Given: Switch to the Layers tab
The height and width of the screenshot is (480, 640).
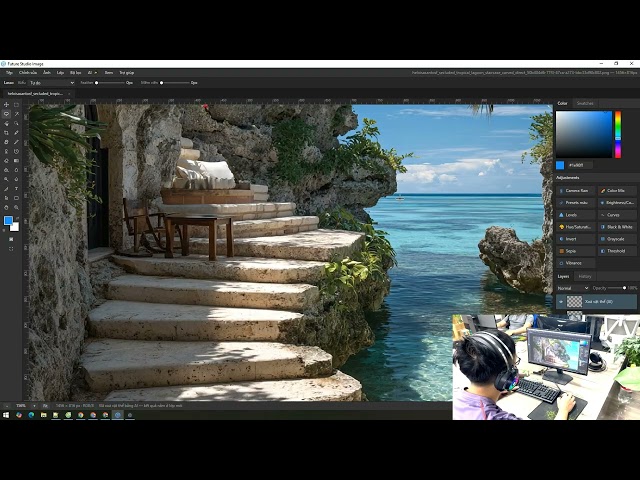Looking at the screenshot, I should [x=563, y=276].
